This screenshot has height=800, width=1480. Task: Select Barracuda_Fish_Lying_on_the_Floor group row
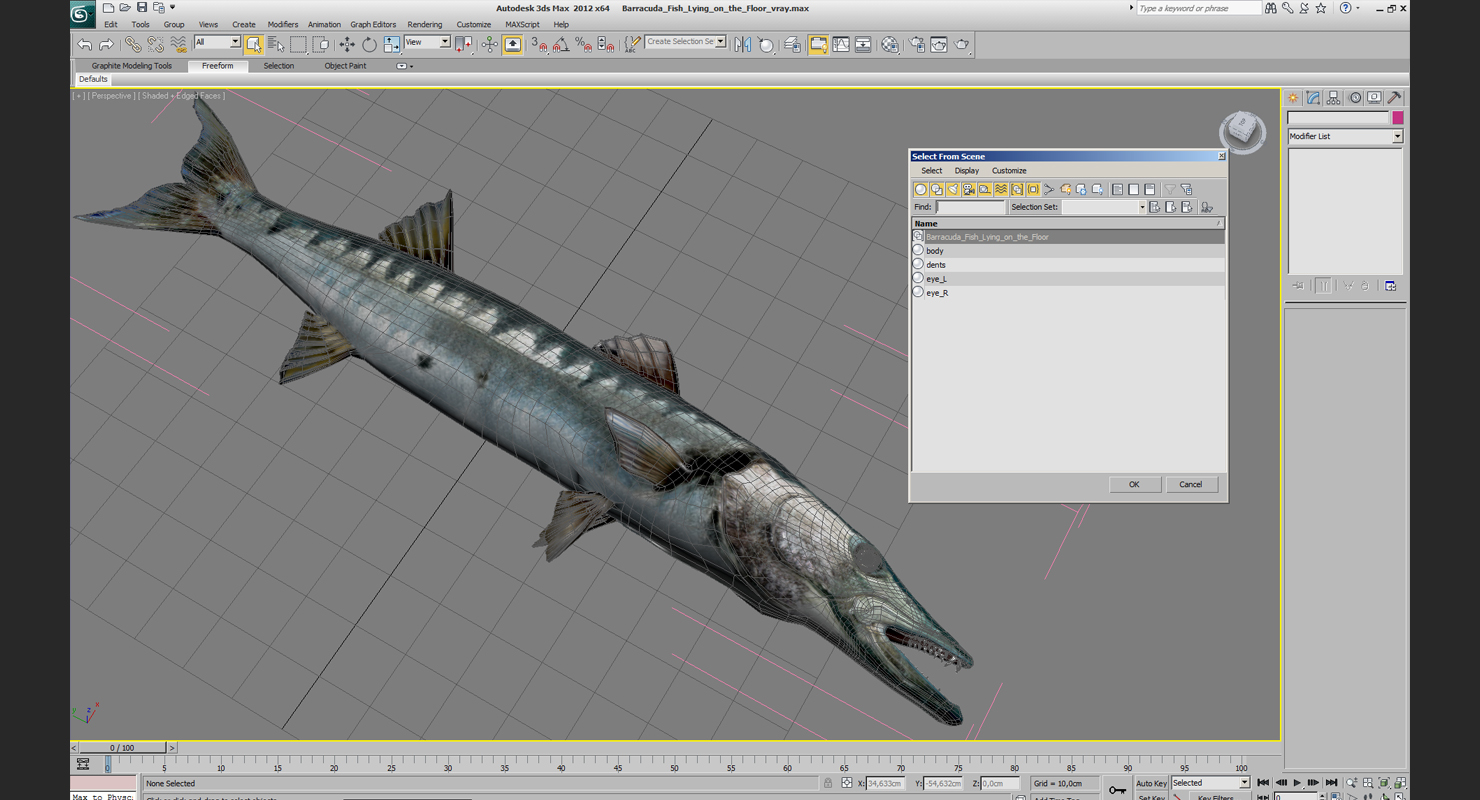click(1067, 237)
